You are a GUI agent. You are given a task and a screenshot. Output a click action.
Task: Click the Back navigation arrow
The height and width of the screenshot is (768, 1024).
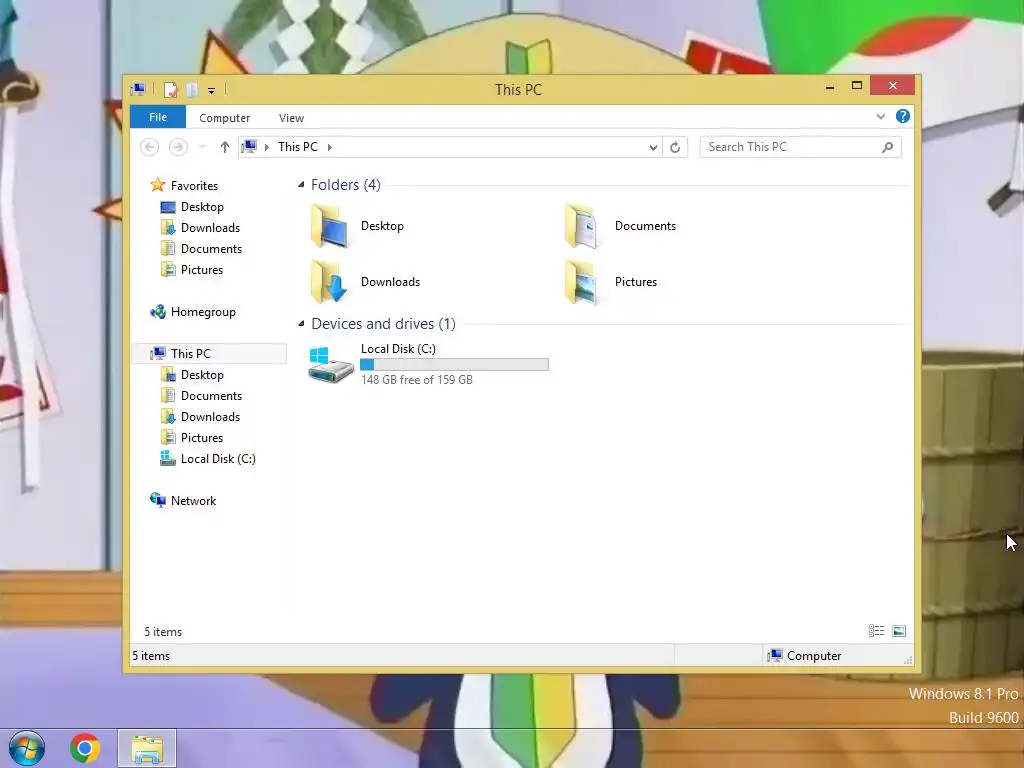click(150, 147)
